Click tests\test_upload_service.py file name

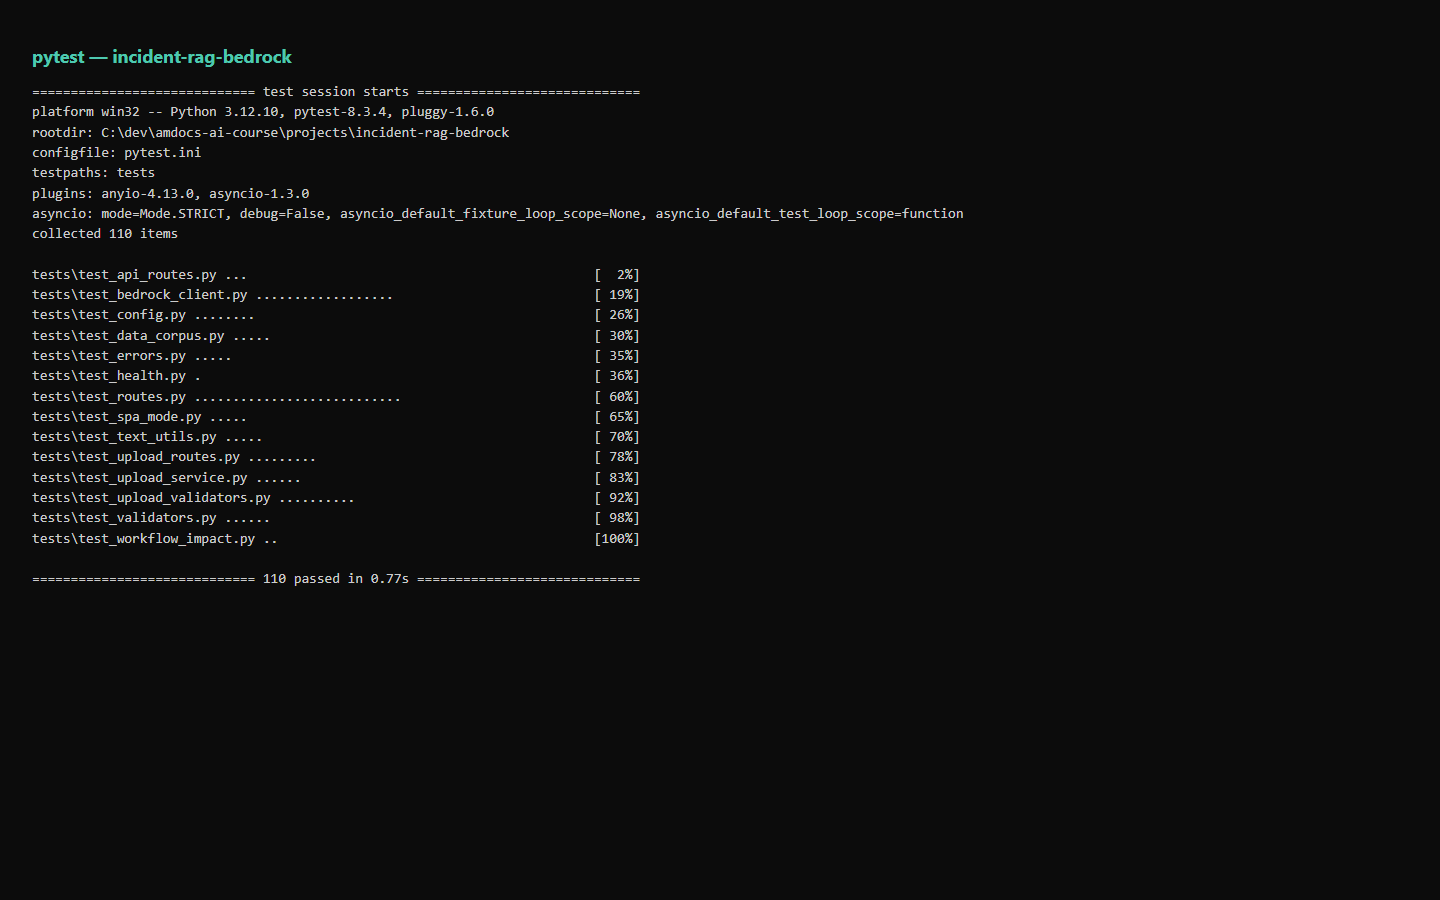click(140, 478)
